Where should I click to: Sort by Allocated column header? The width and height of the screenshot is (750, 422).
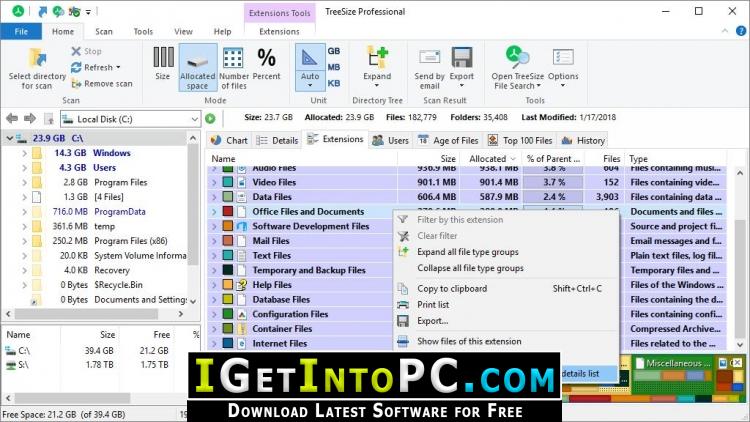pyautogui.click(x=489, y=158)
